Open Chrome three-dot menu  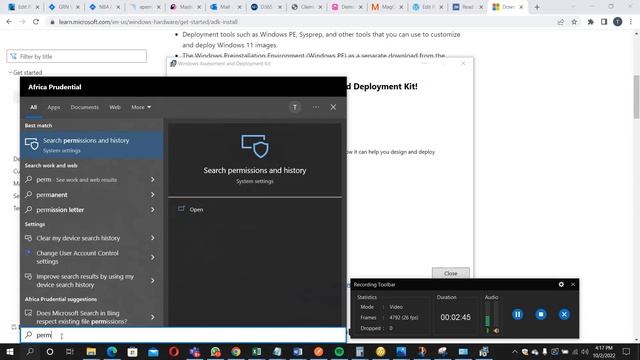[631, 22]
